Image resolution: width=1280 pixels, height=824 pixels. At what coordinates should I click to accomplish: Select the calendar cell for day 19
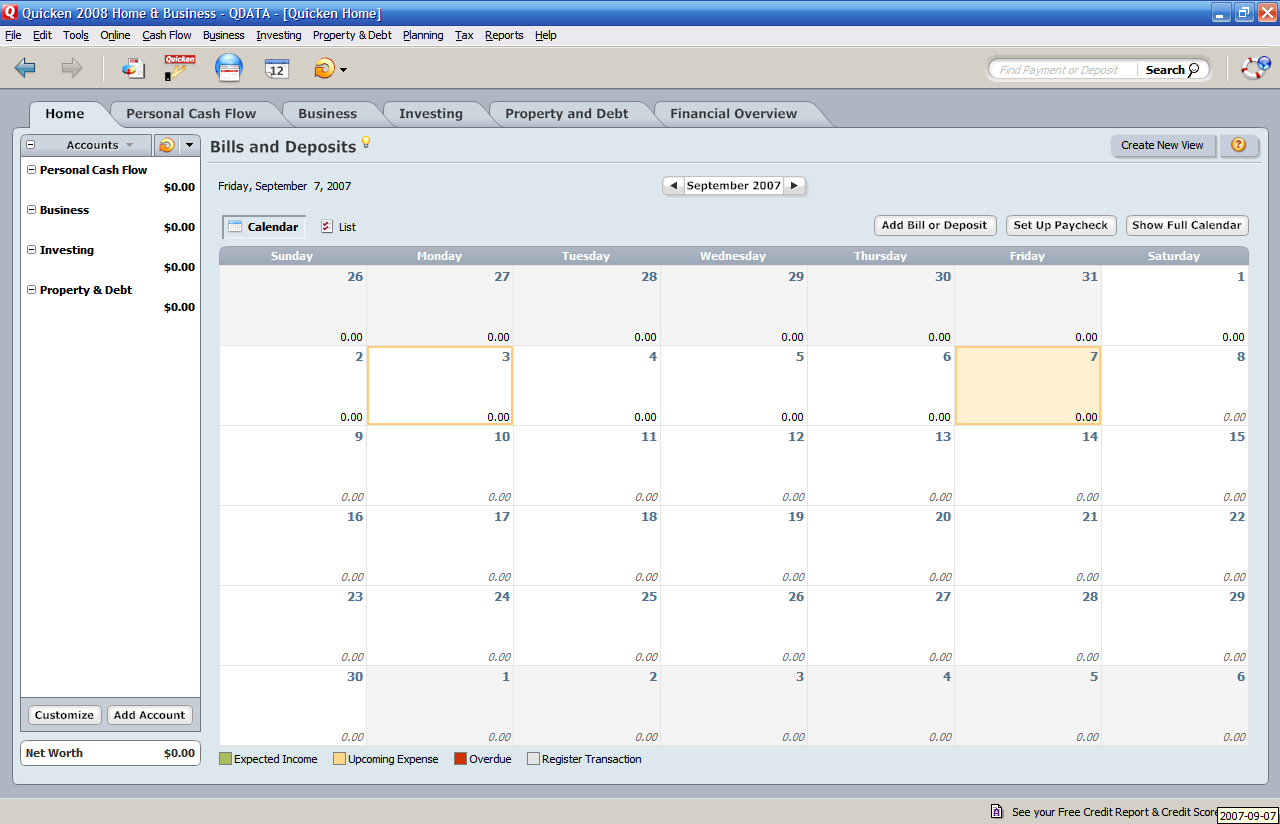pyautogui.click(x=734, y=546)
